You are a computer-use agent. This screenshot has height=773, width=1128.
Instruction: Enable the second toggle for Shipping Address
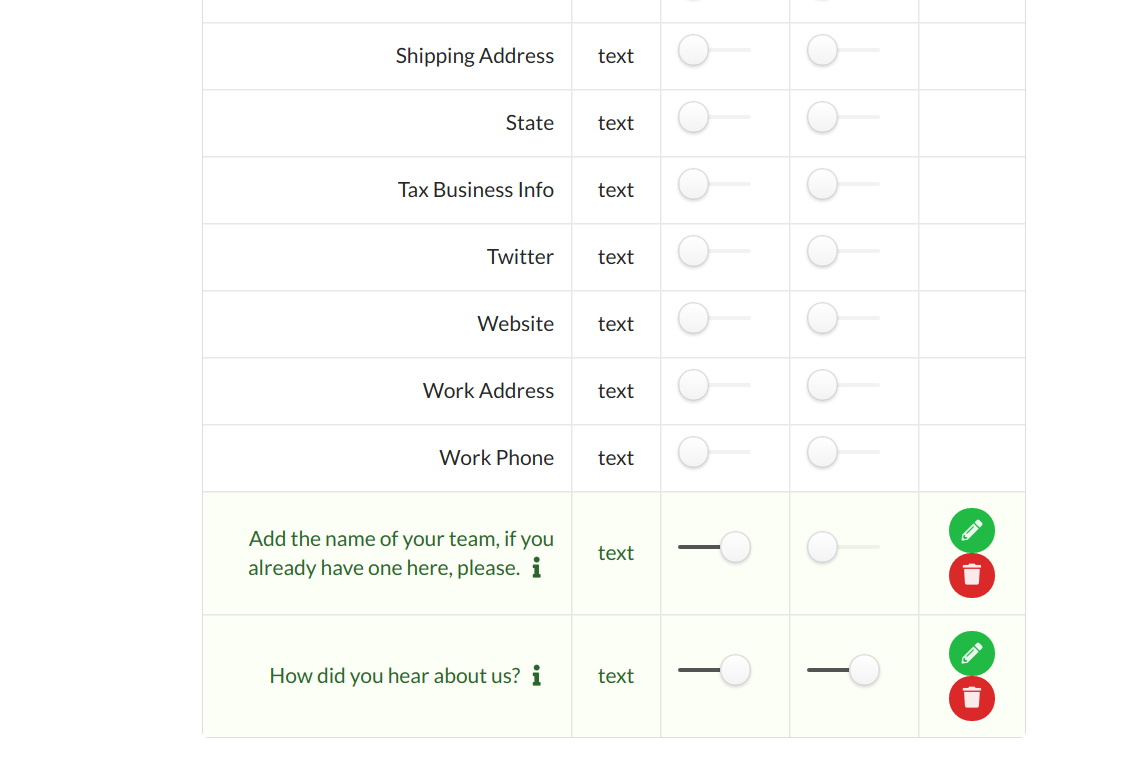click(x=843, y=50)
